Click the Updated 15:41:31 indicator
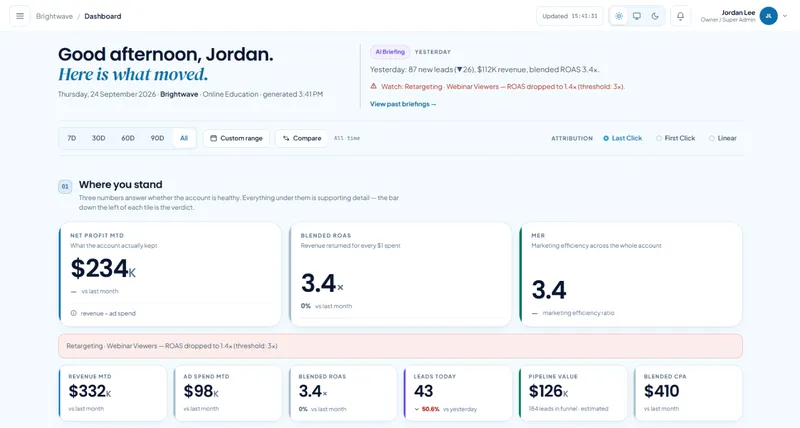This screenshot has height=428, width=800. pos(569,16)
